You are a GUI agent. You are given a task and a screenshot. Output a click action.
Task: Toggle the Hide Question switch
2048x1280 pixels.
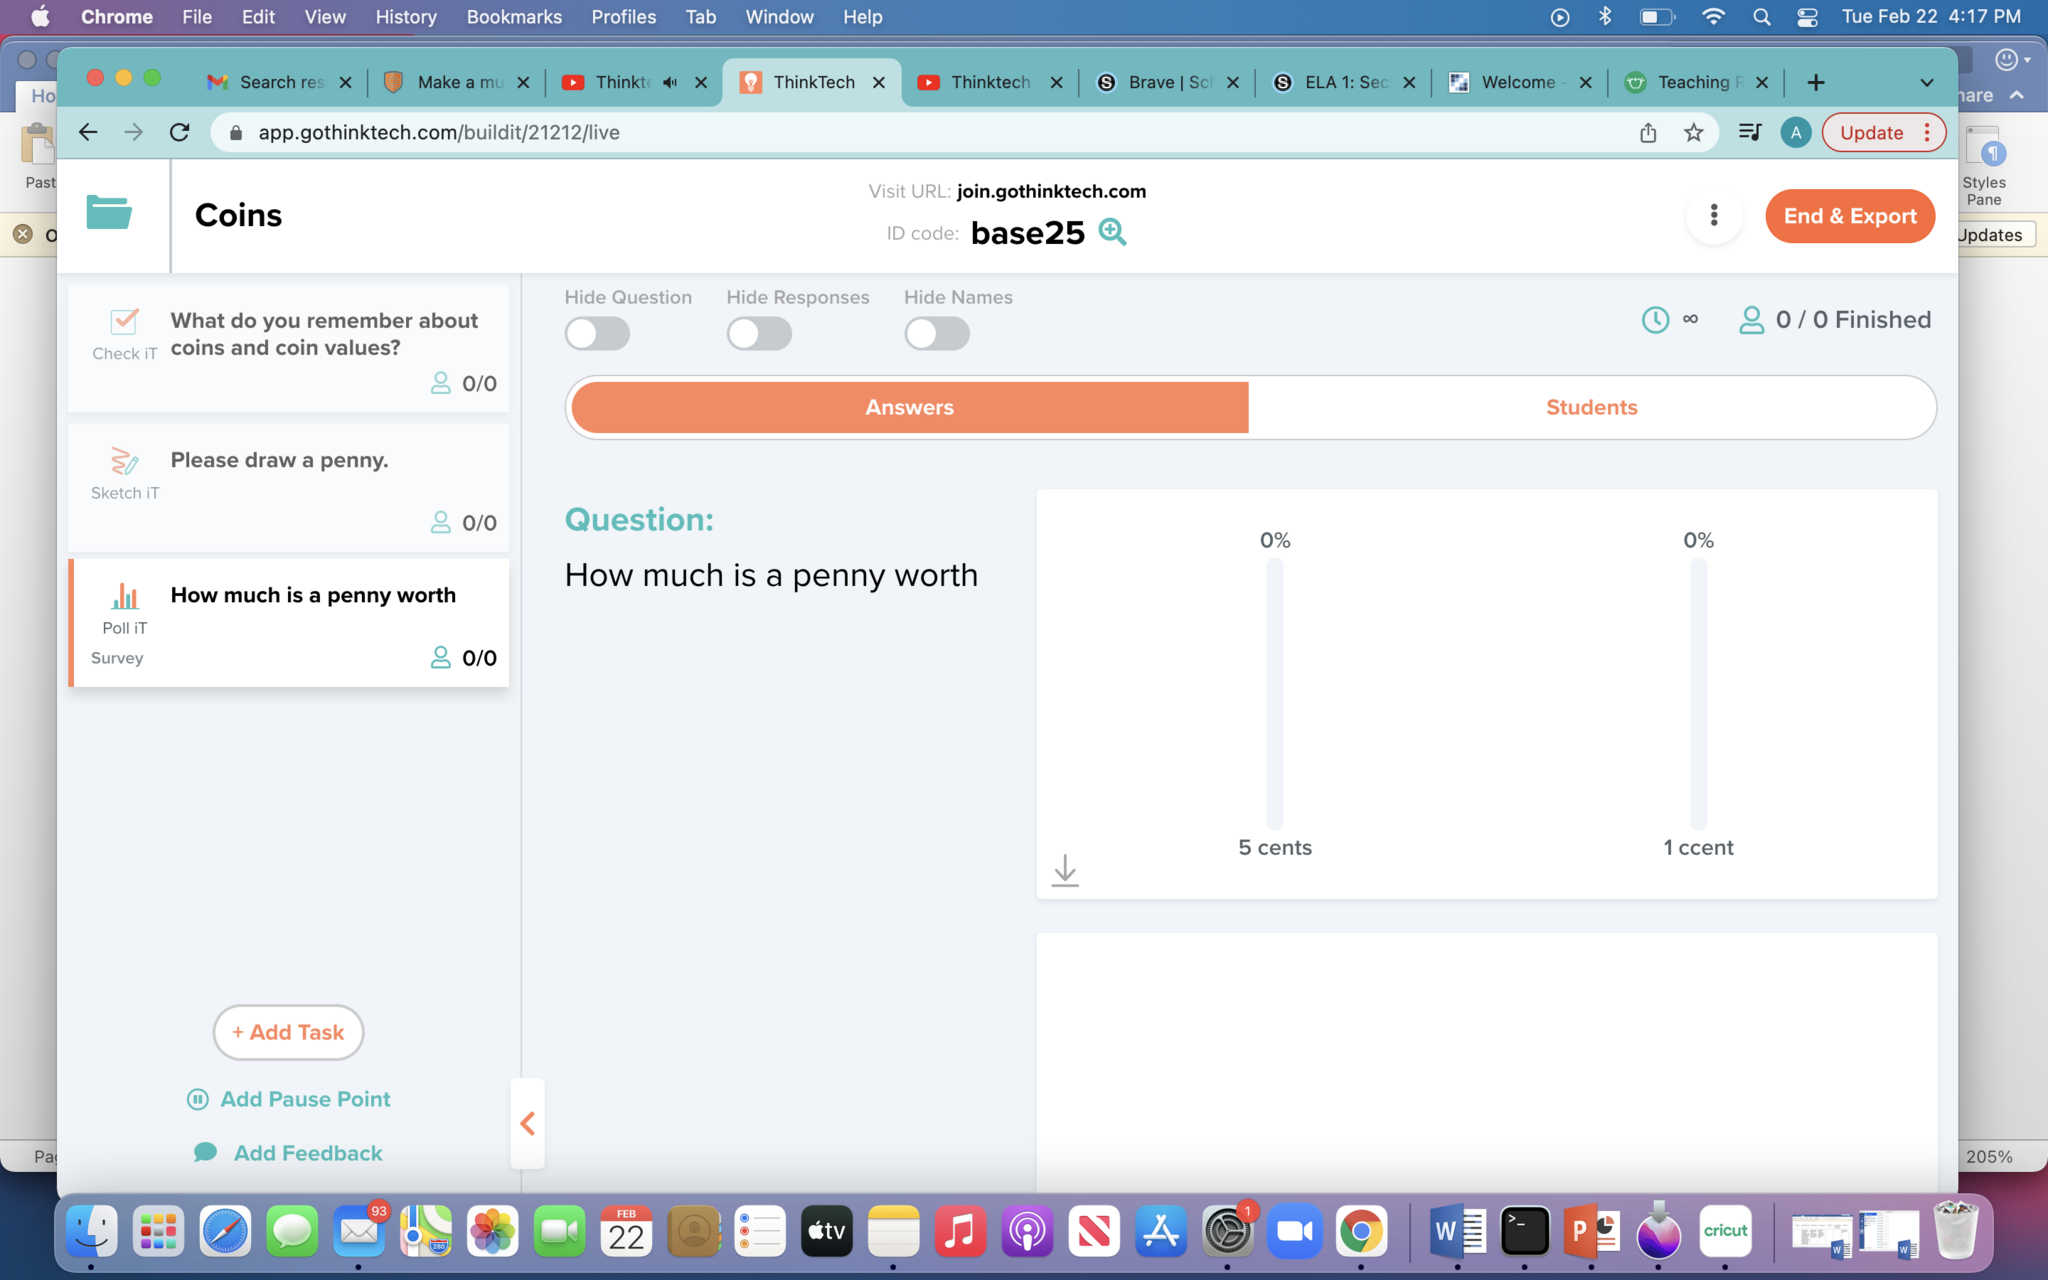pos(597,333)
